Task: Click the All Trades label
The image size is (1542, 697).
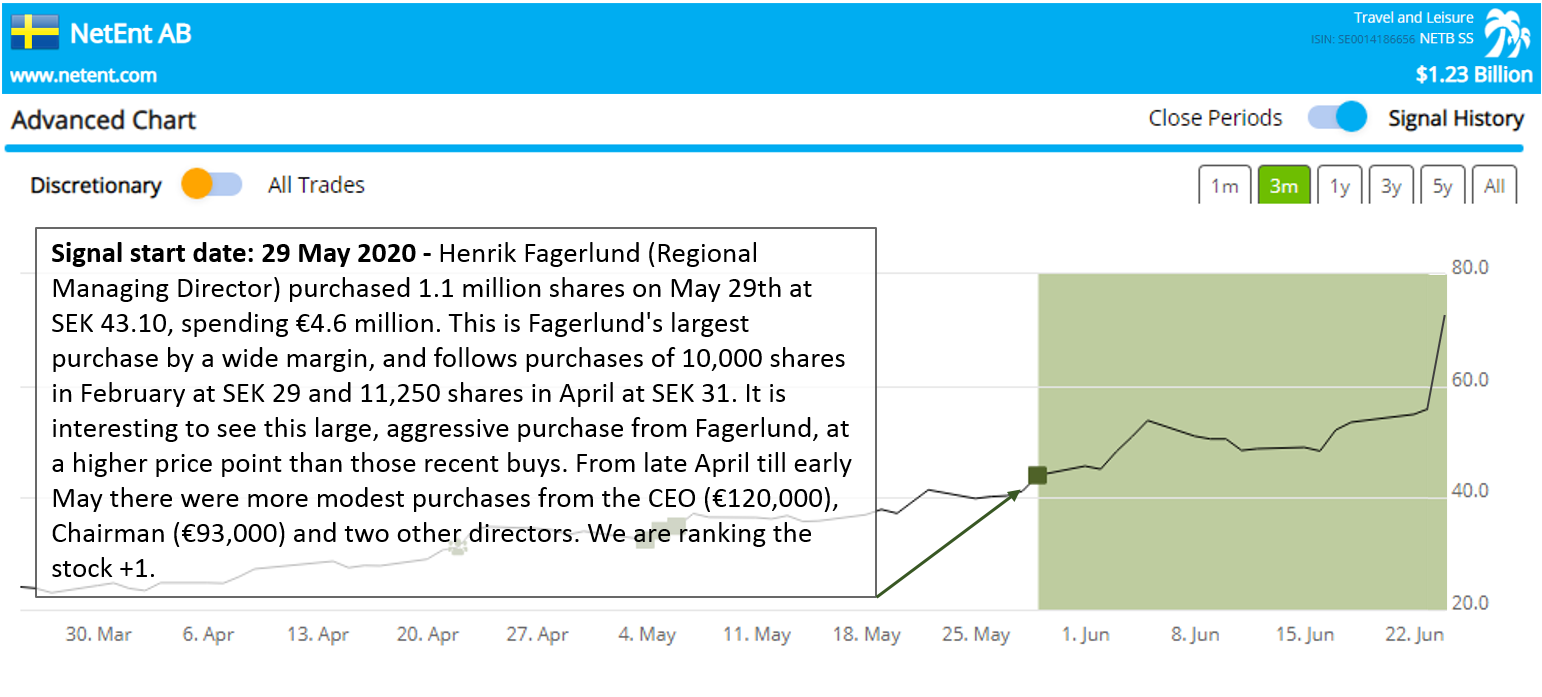Action: [x=316, y=185]
